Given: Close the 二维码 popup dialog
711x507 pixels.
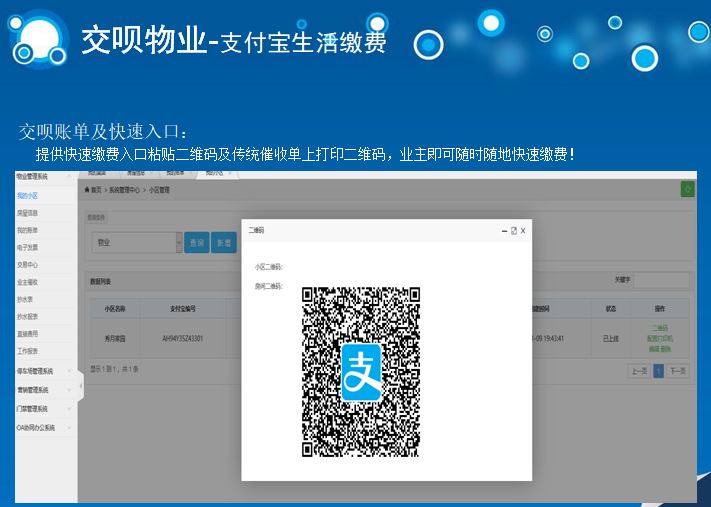Looking at the screenshot, I should tap(523, 231).
